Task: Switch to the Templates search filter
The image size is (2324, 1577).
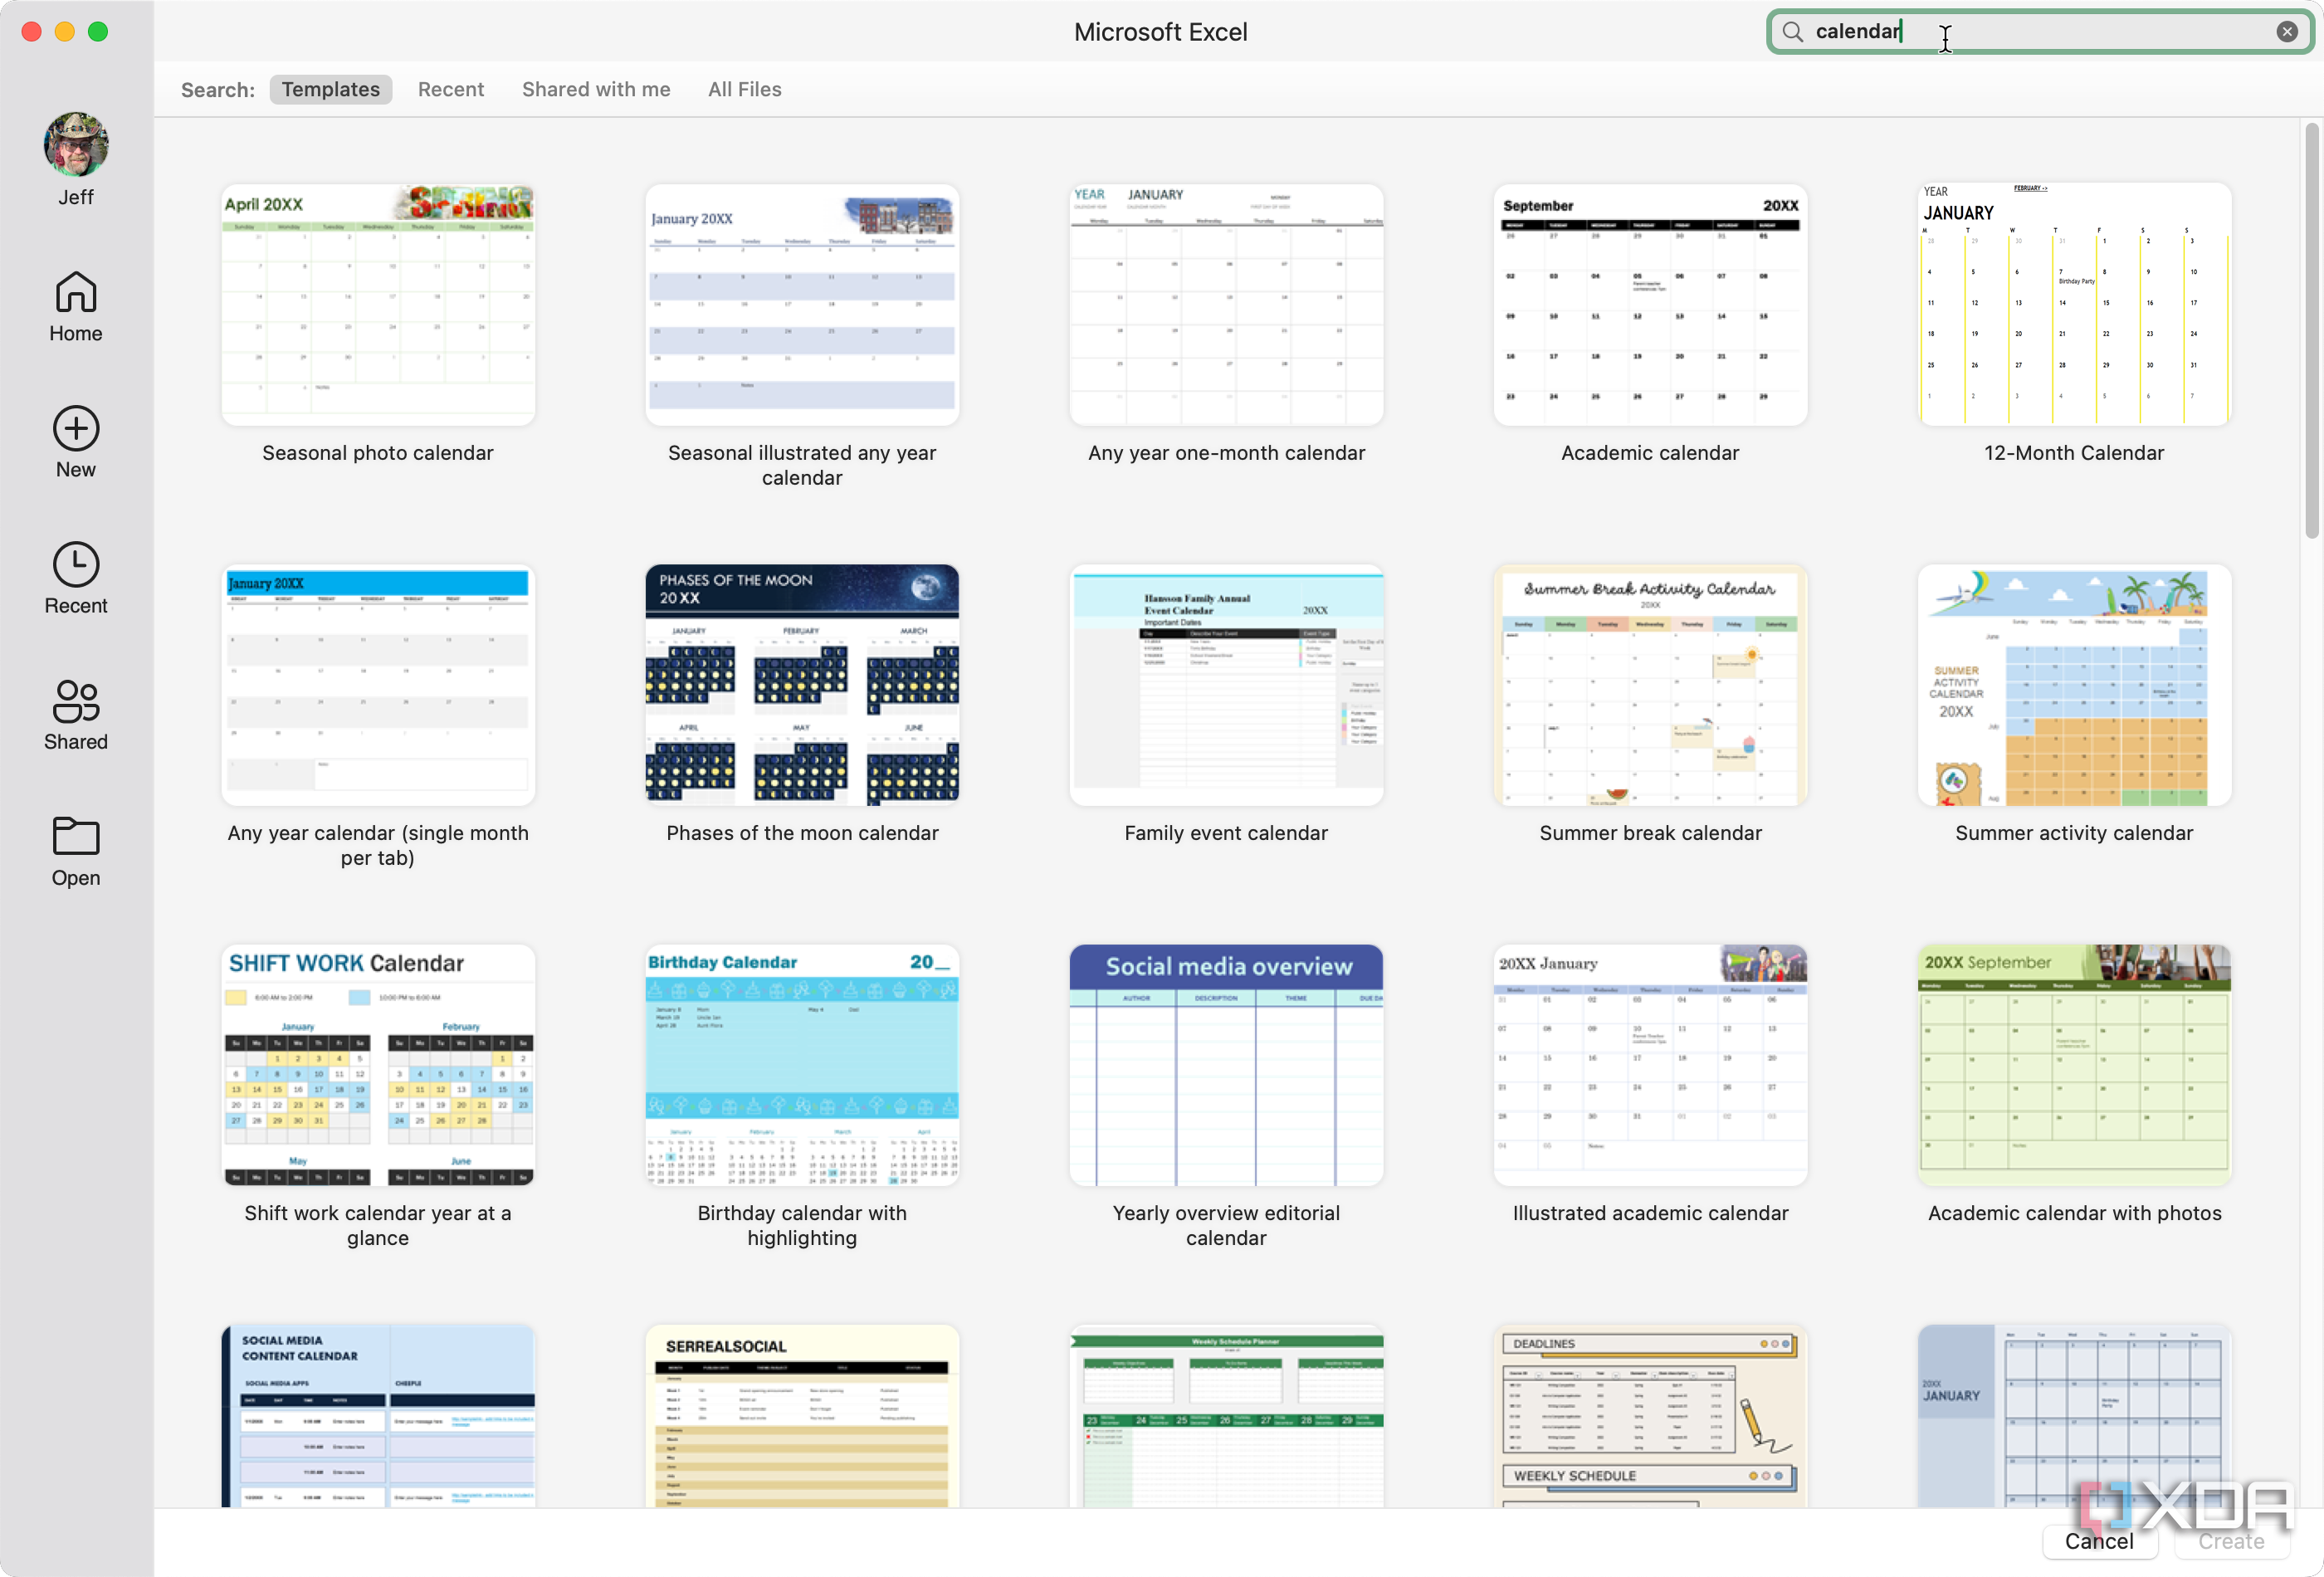Action: tap(330, 89)
